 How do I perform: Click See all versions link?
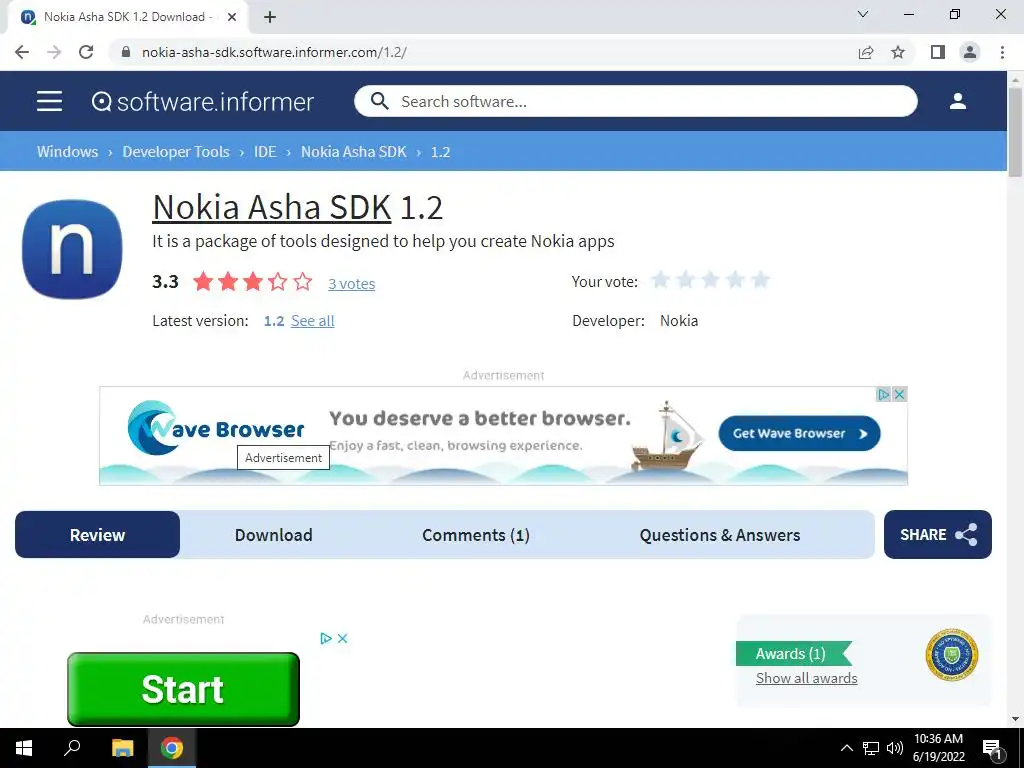click(313, 321)
